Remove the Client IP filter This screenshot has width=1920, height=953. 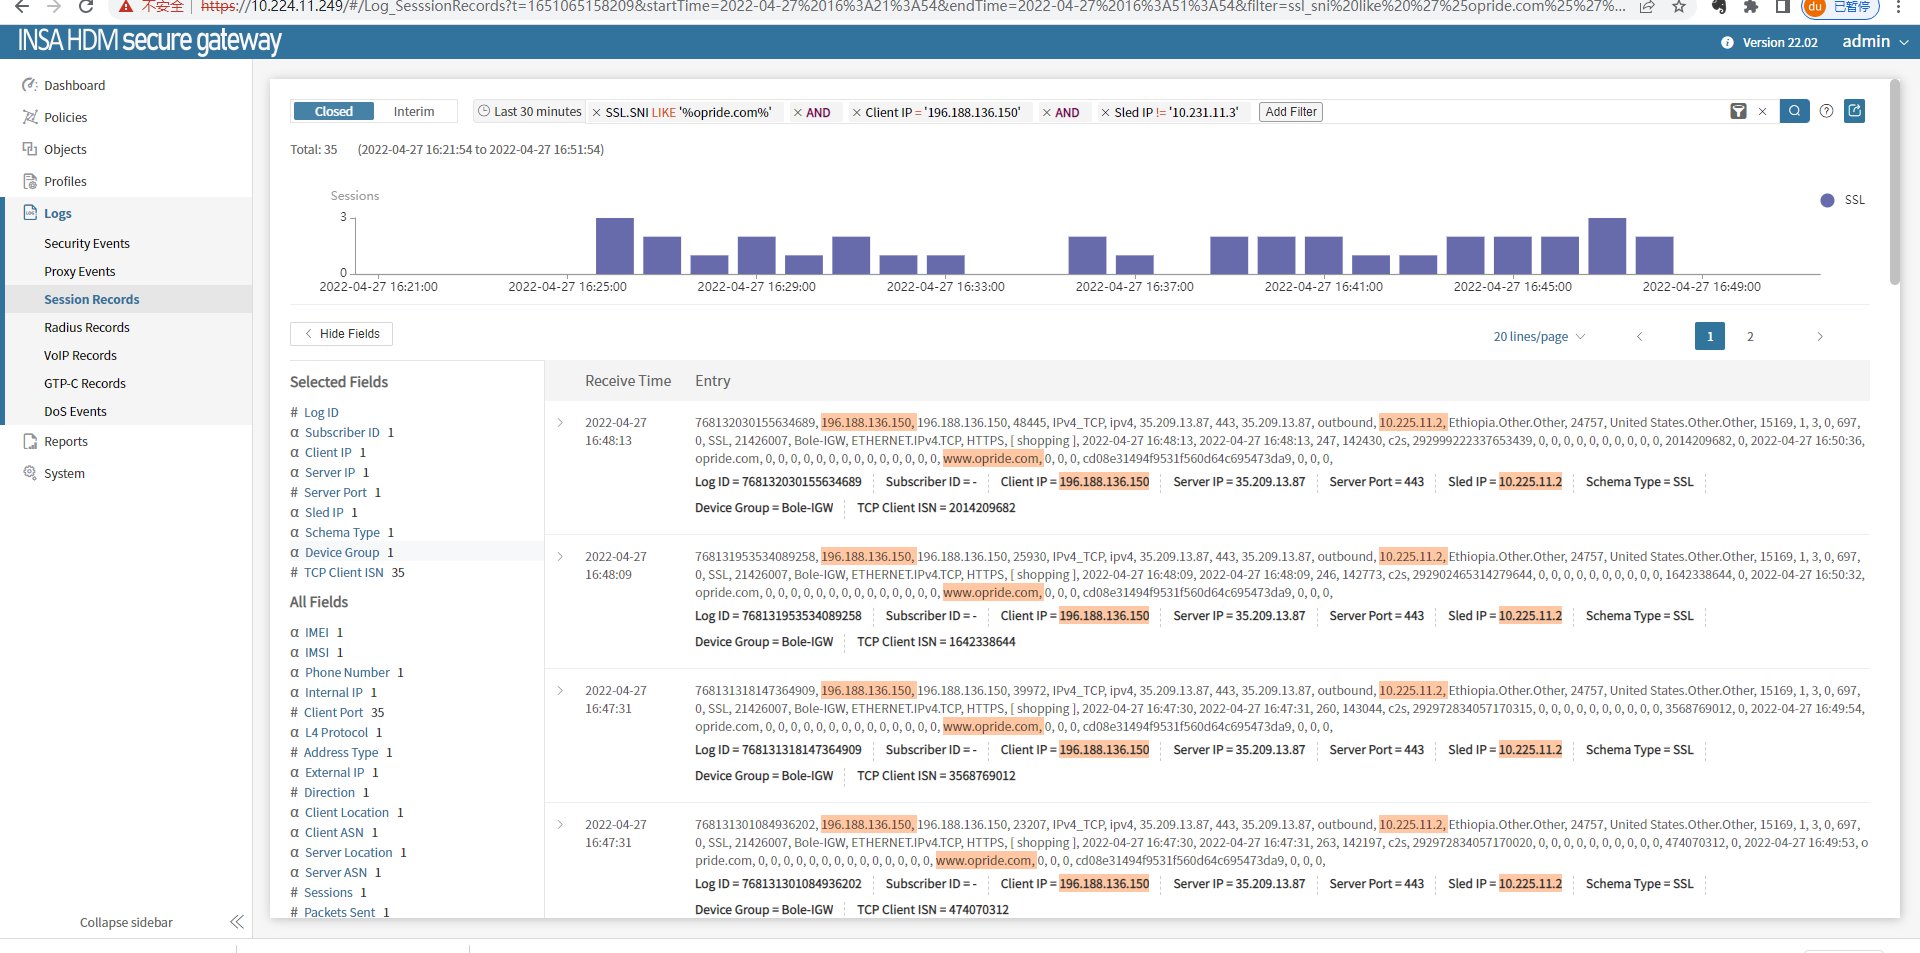857,113
